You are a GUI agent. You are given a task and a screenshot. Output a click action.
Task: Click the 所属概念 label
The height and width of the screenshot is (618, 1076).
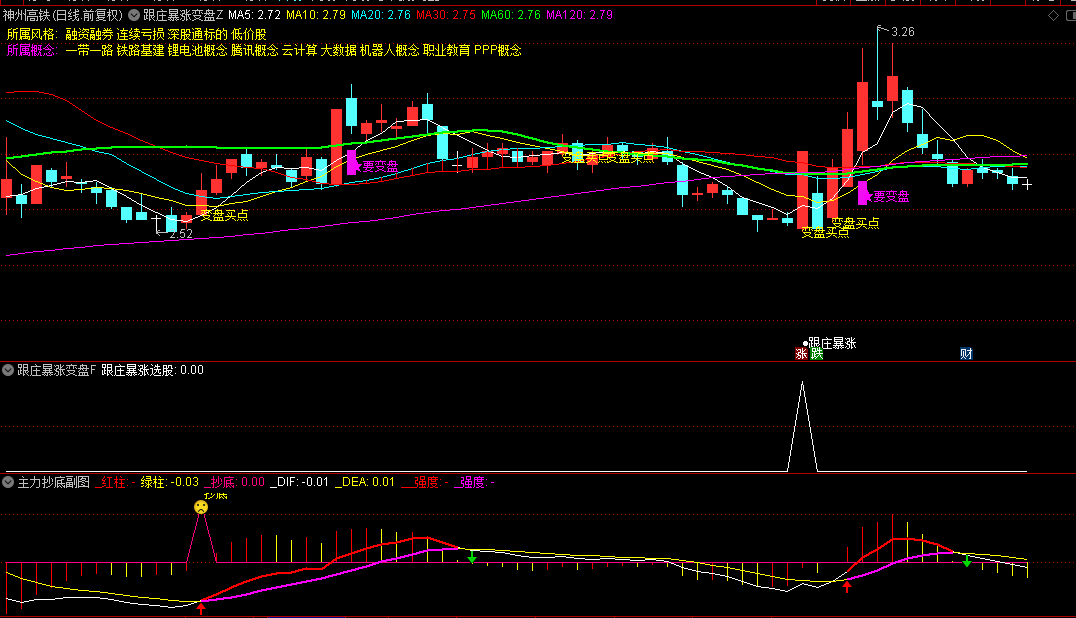coord(32,51)
